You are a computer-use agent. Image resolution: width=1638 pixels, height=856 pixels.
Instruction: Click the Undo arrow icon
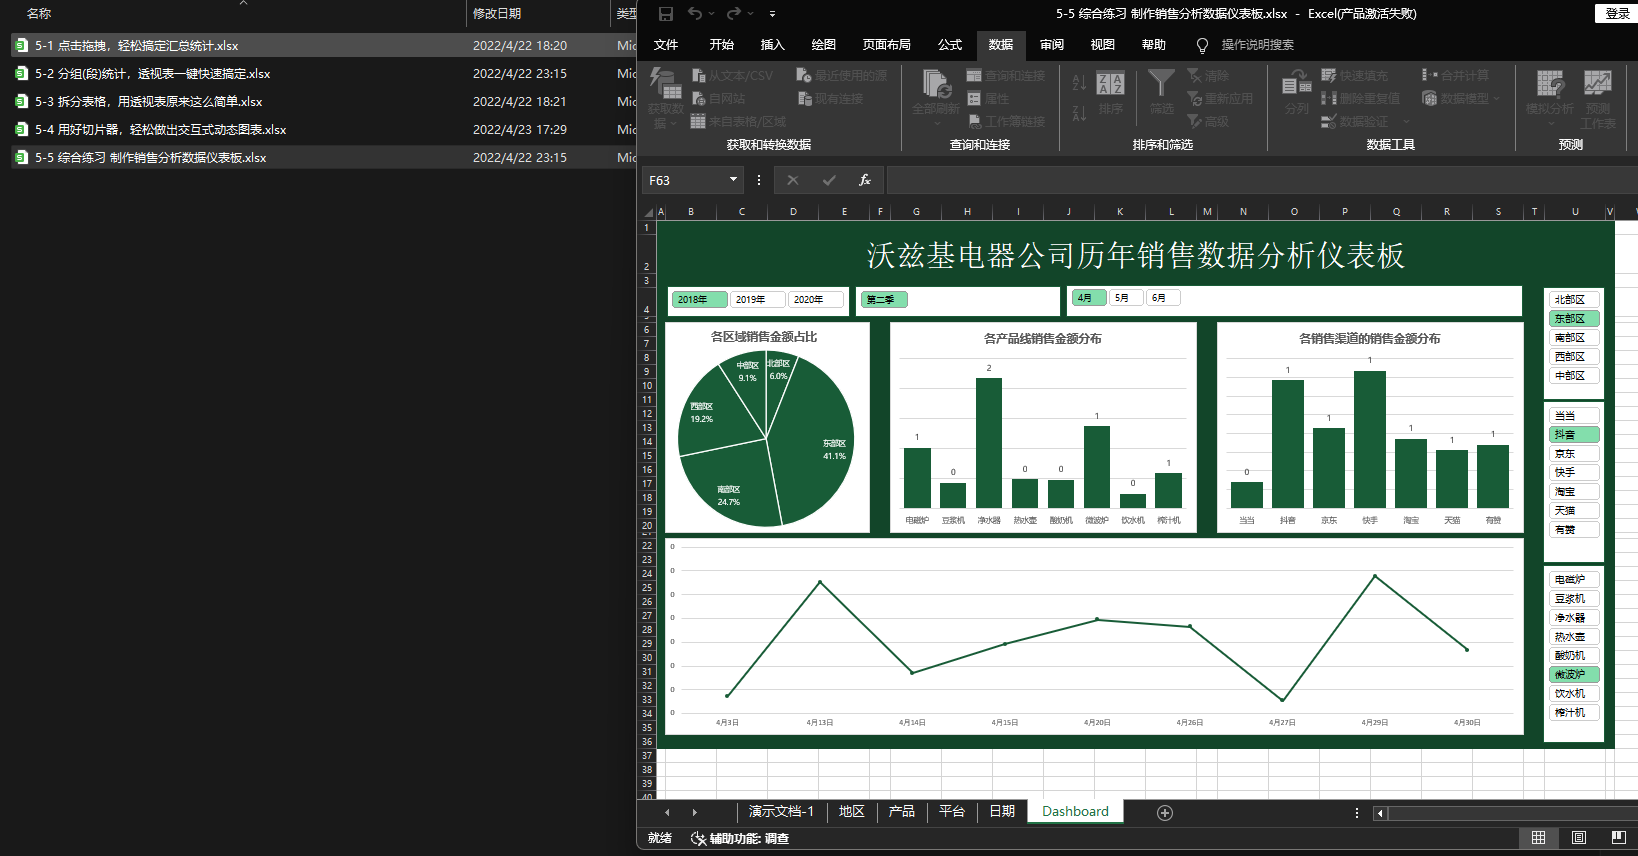tap(695, 14)
